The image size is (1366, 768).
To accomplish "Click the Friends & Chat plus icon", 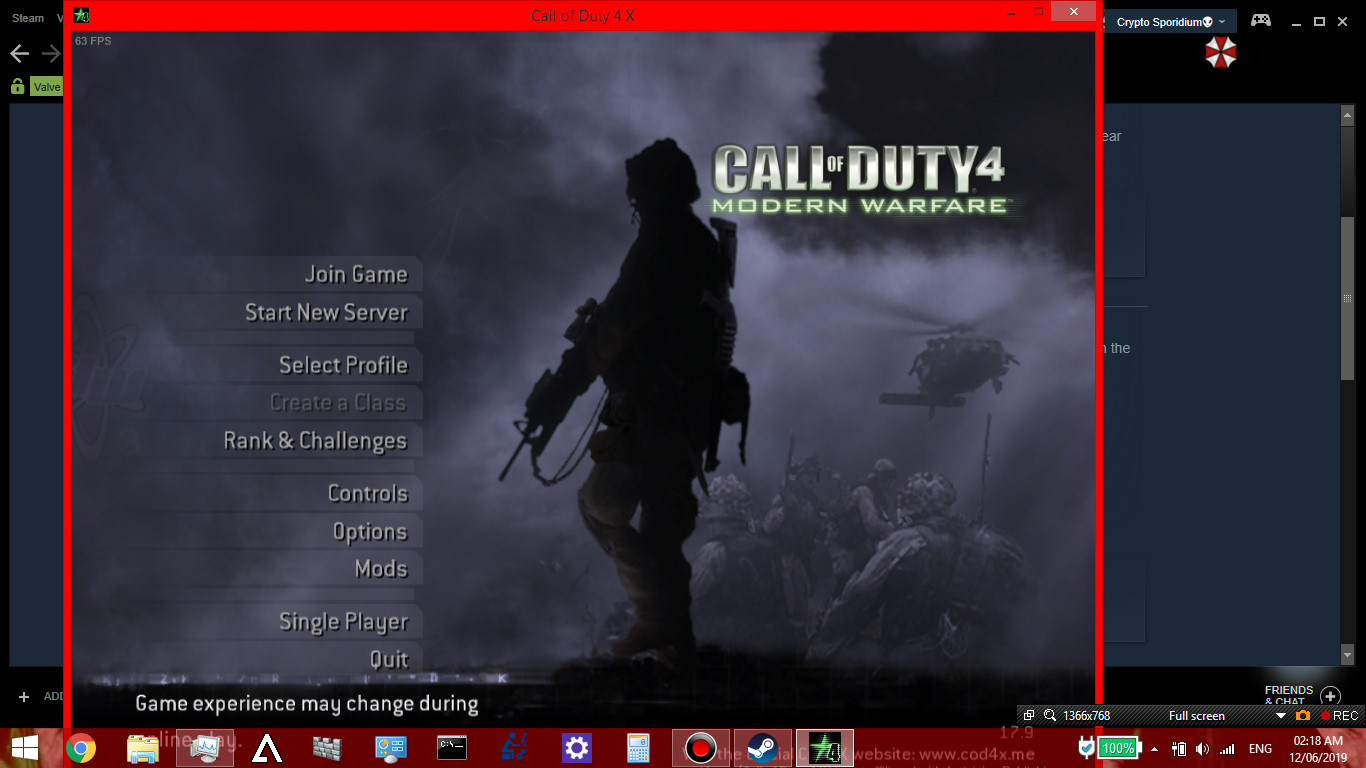I will (1330, 696).
